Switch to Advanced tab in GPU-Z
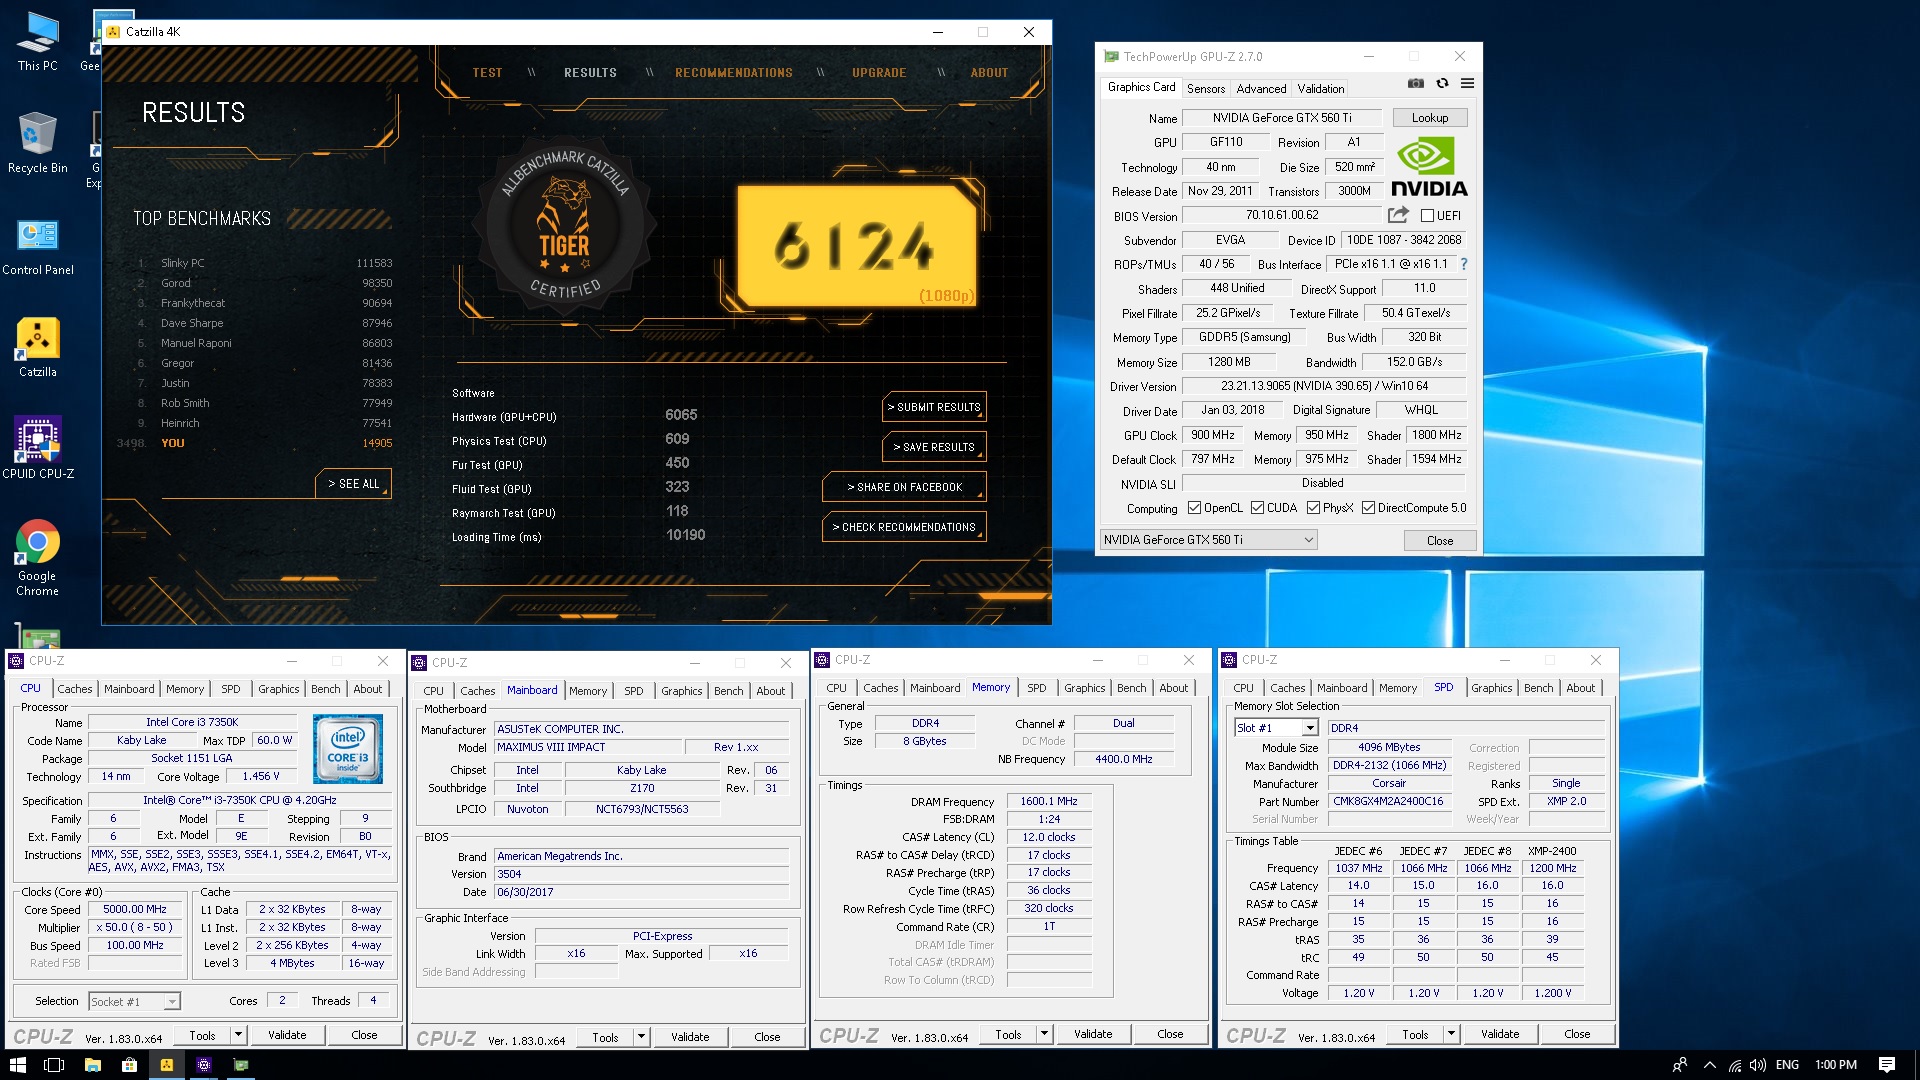 point(1261,88)
